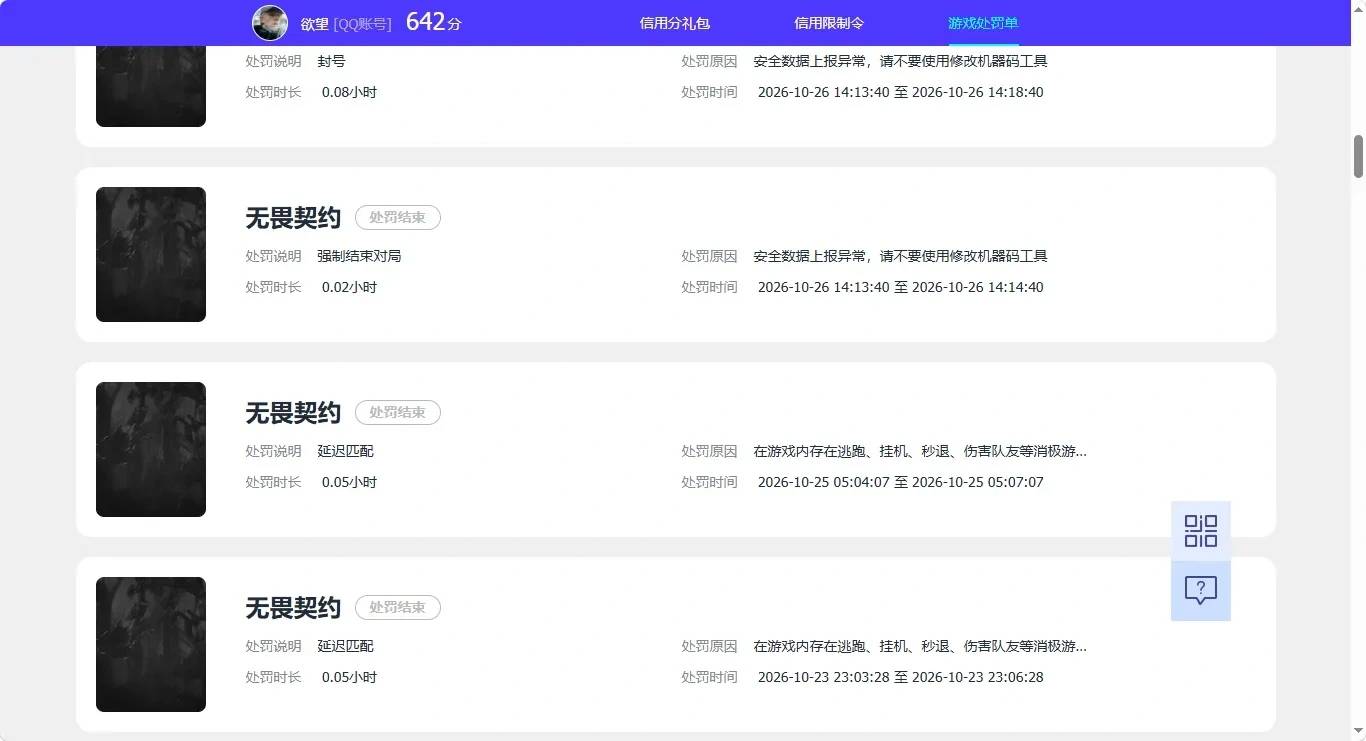1366x741 pixels.
Task: Click the 642分 credit score
Action: [x=434, y=22]
